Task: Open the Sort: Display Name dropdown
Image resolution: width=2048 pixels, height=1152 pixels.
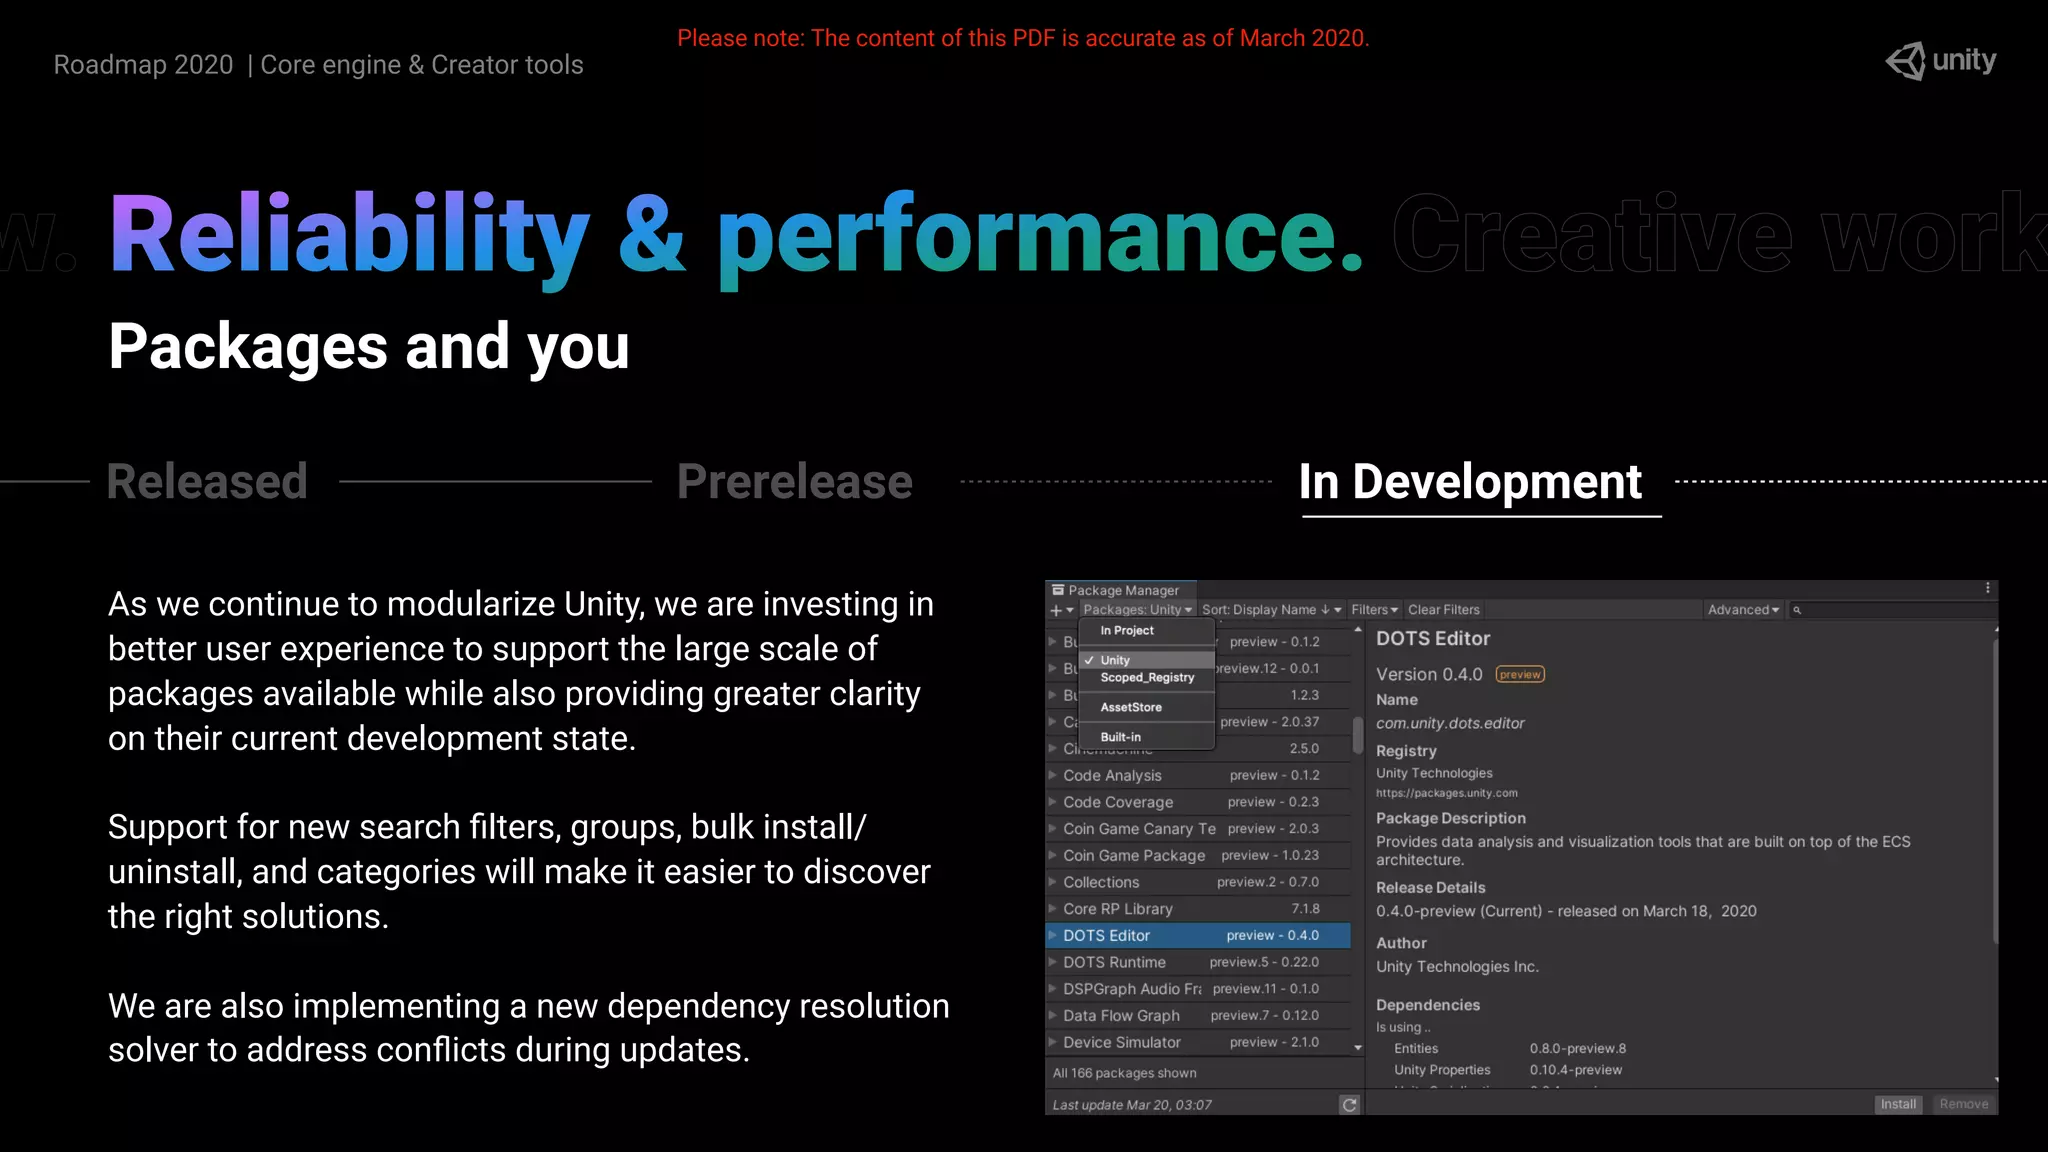Action: [x=1271, y=610]
